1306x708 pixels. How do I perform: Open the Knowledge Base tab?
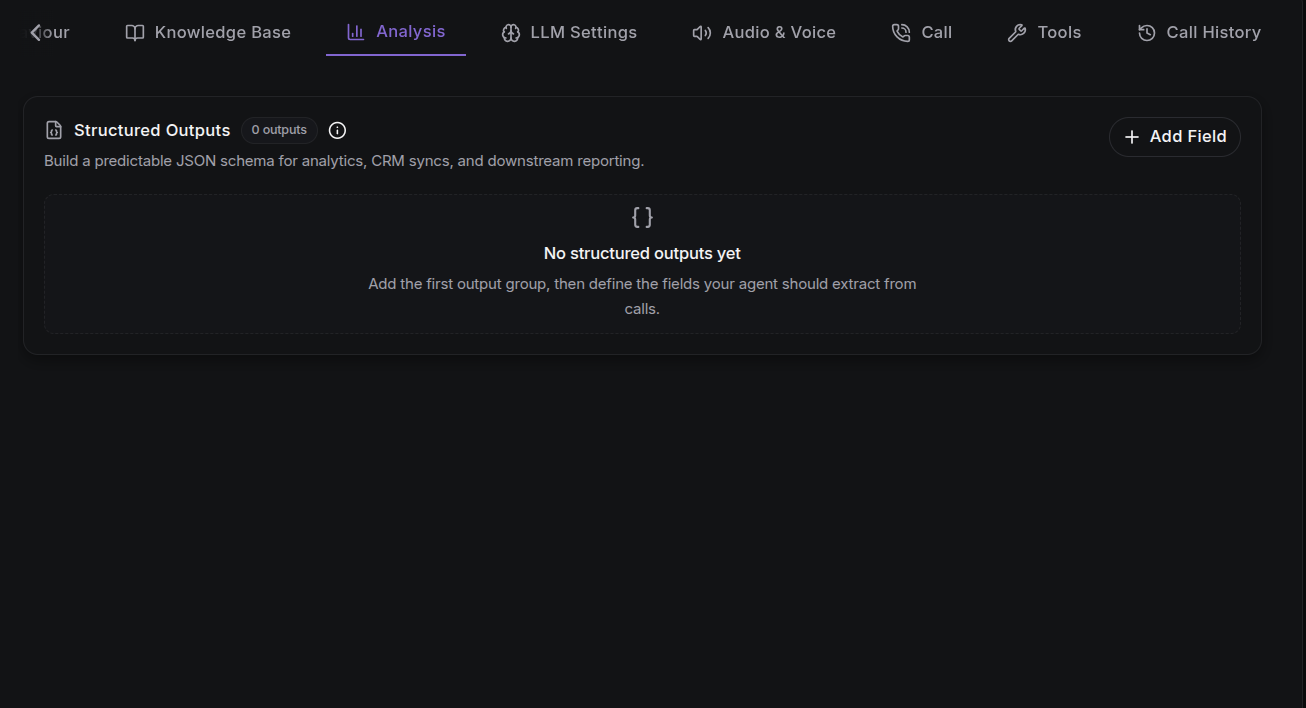[208, 33]
